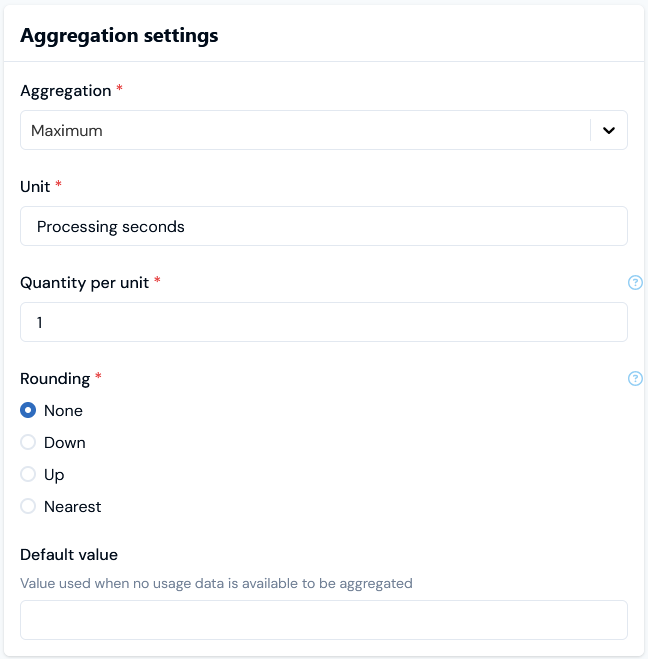Set rounding to Nearest
The image size is (648, 659).
(x=28, y=507)
